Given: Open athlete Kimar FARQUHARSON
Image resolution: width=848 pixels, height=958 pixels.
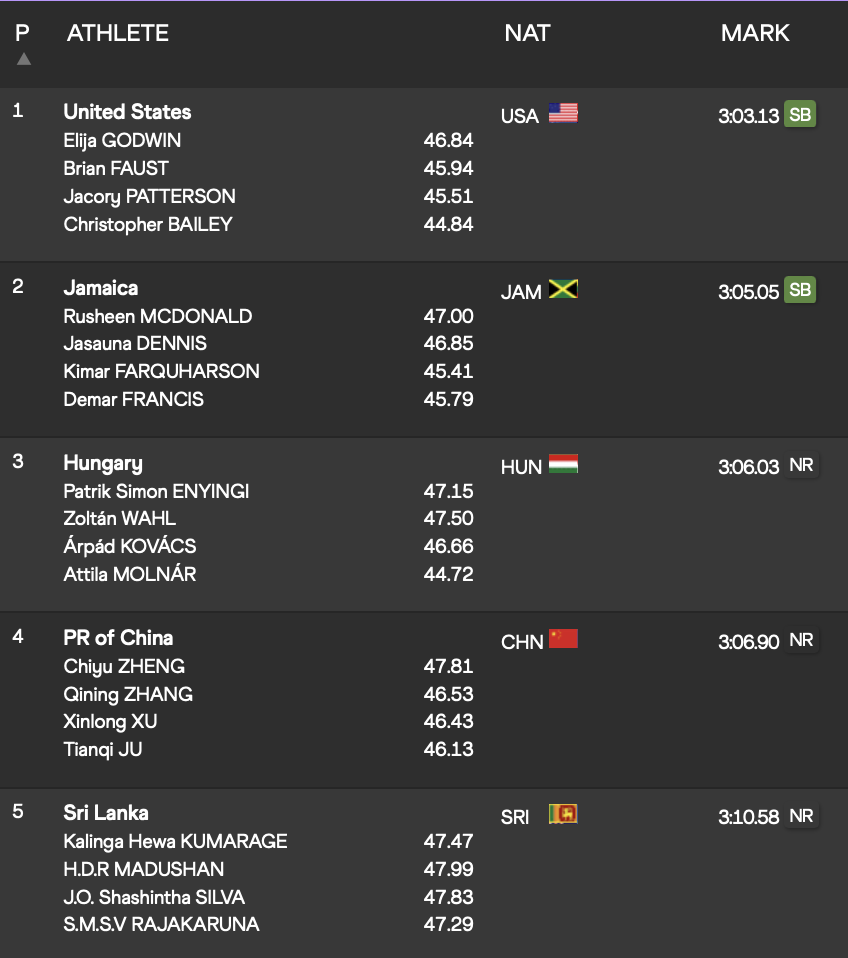Looking at the screenshot, I should point(161,371).
